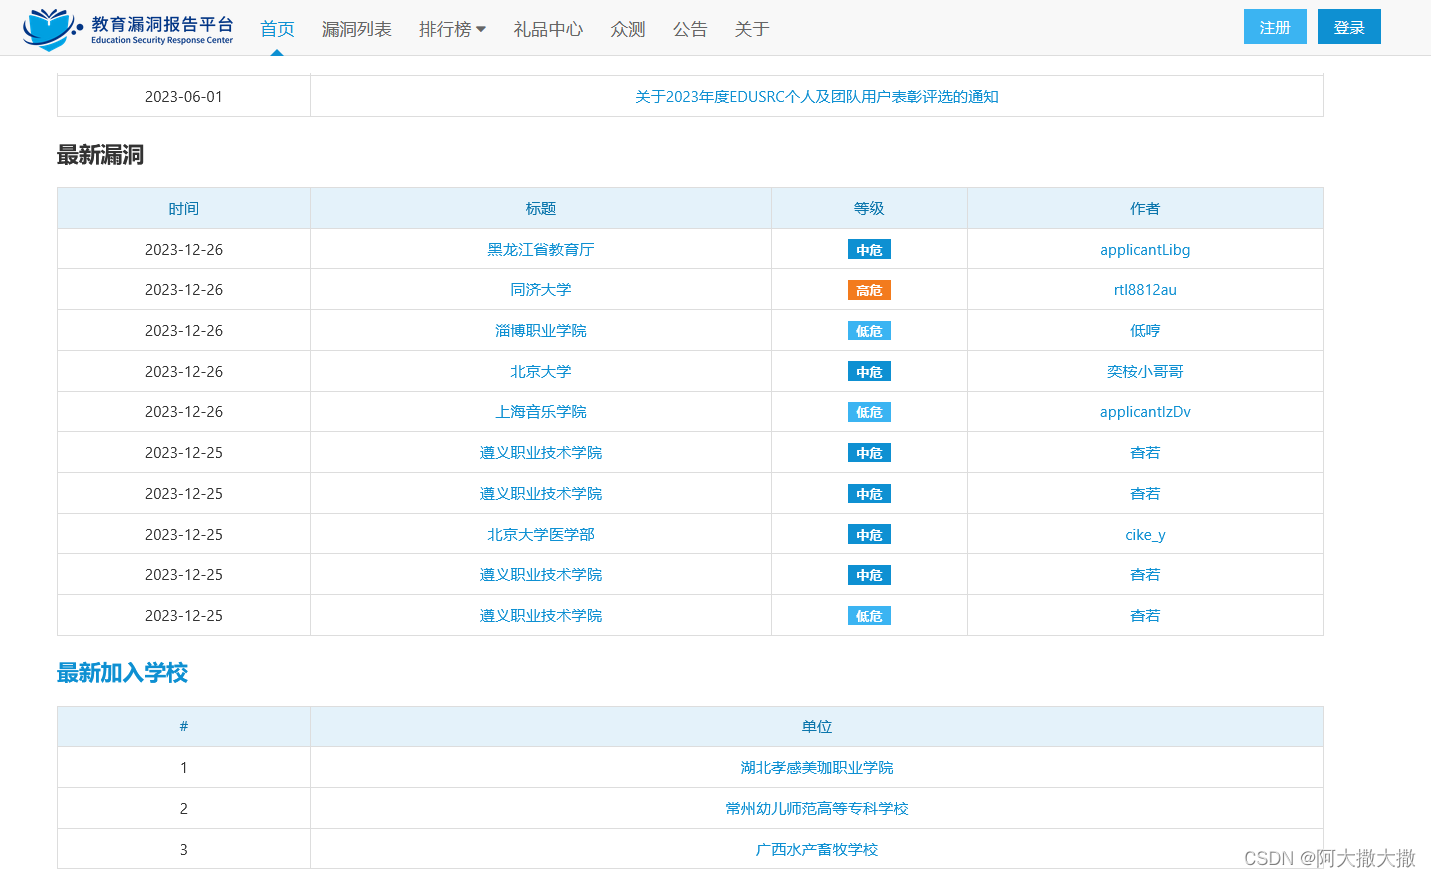
Task: Open 黑龙江省教育厅 vulnerability entry
Action: coord(541,250)
